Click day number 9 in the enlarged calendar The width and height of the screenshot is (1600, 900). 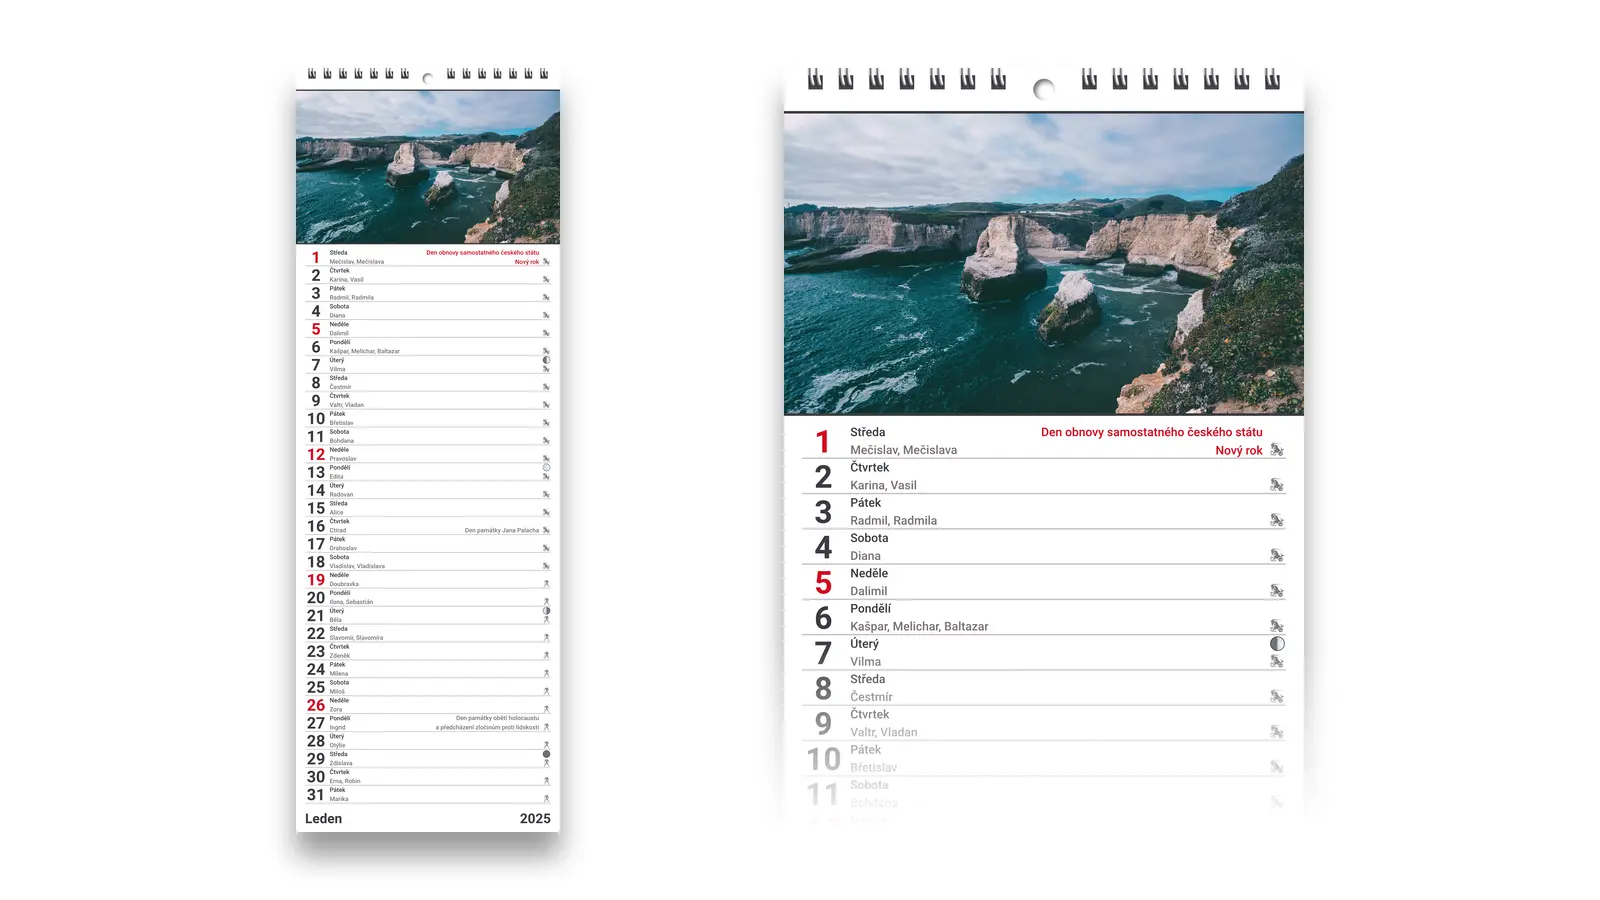tap(823, 724)
